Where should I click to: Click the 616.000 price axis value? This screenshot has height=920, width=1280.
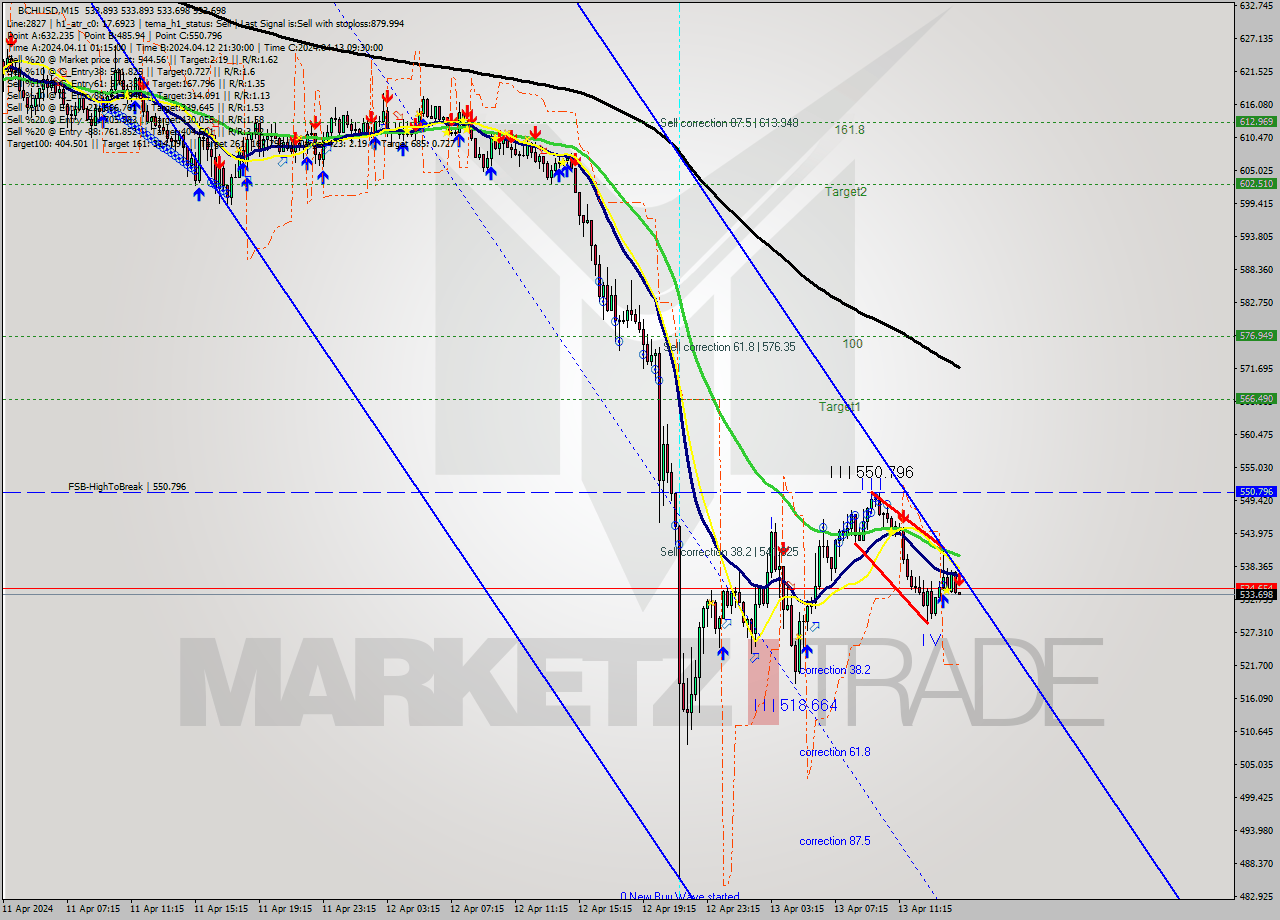pos(1255,105)
